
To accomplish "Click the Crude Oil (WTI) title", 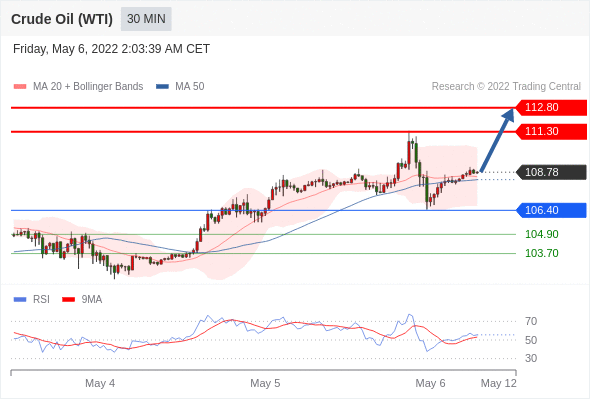I will coord(62,19).
